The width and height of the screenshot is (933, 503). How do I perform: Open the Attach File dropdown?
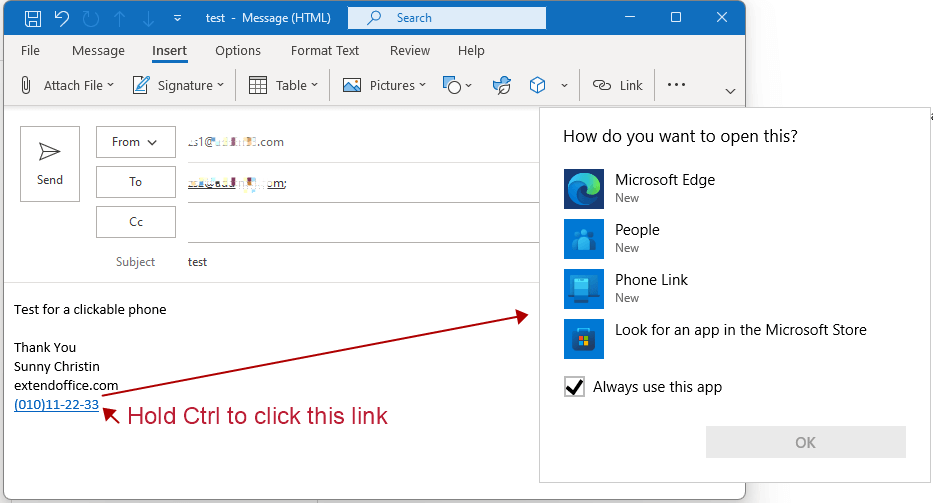68,86
